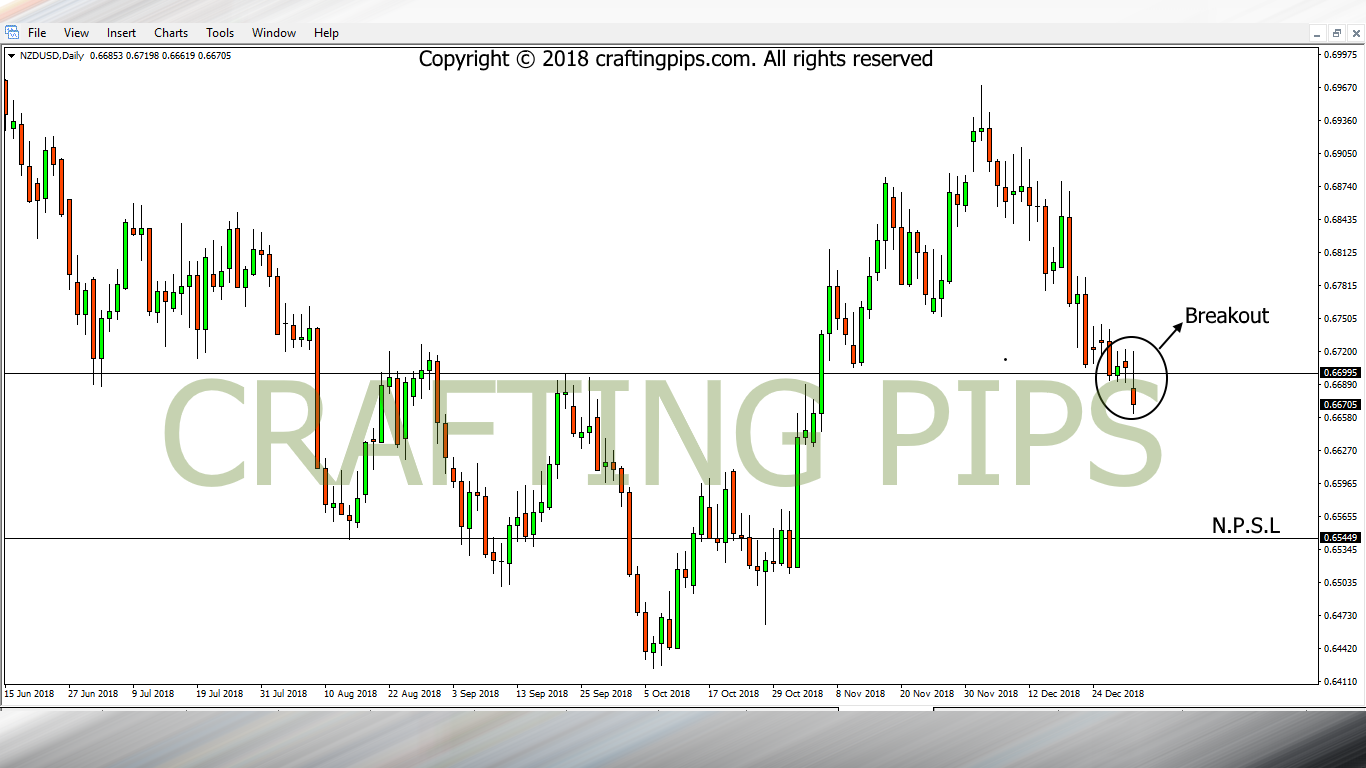Click the NZDUSD,Daily chart title text
The height and width of the screenshot is (768, 1366).
(52, 56)
